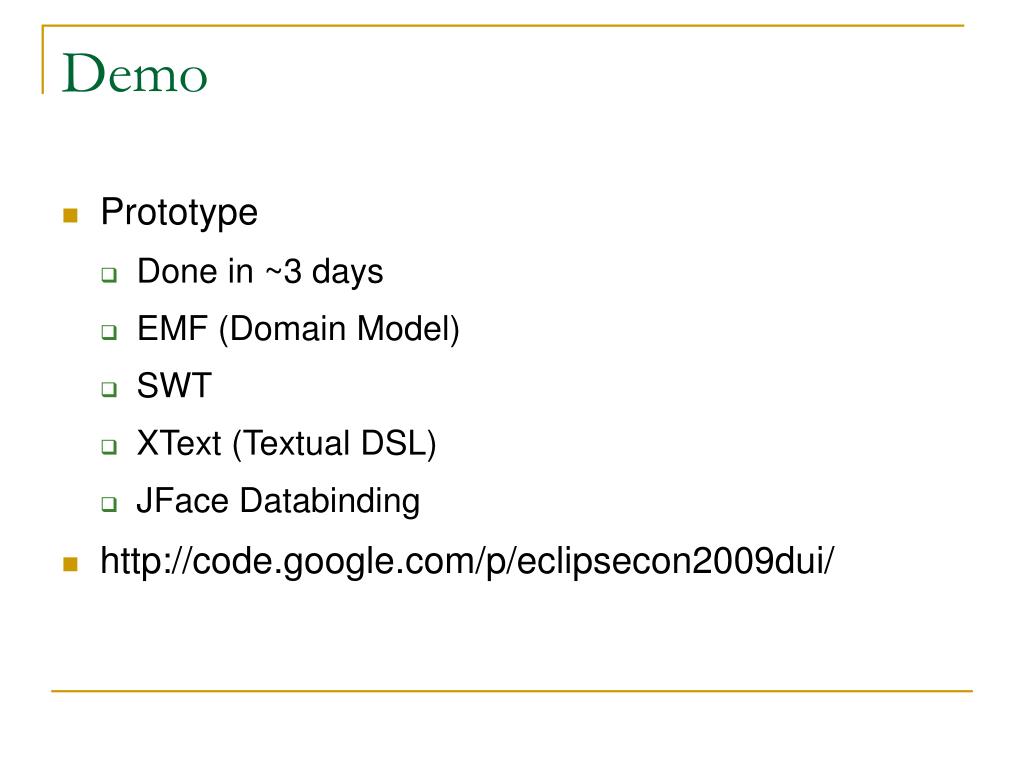Click the hollow bullet beside EMF (Domain Model)
This screenshot has width=1024, height=768.
[x=109, y=332]
